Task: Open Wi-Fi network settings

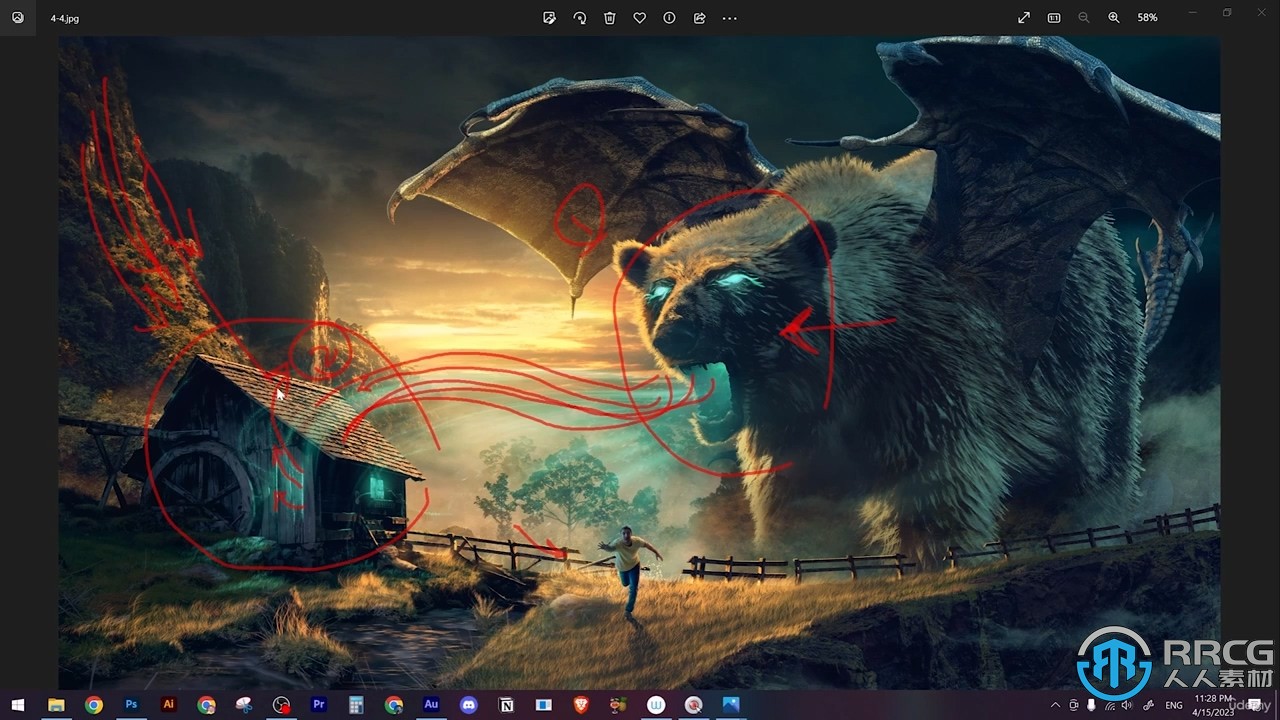Action: click(1109, 705)
